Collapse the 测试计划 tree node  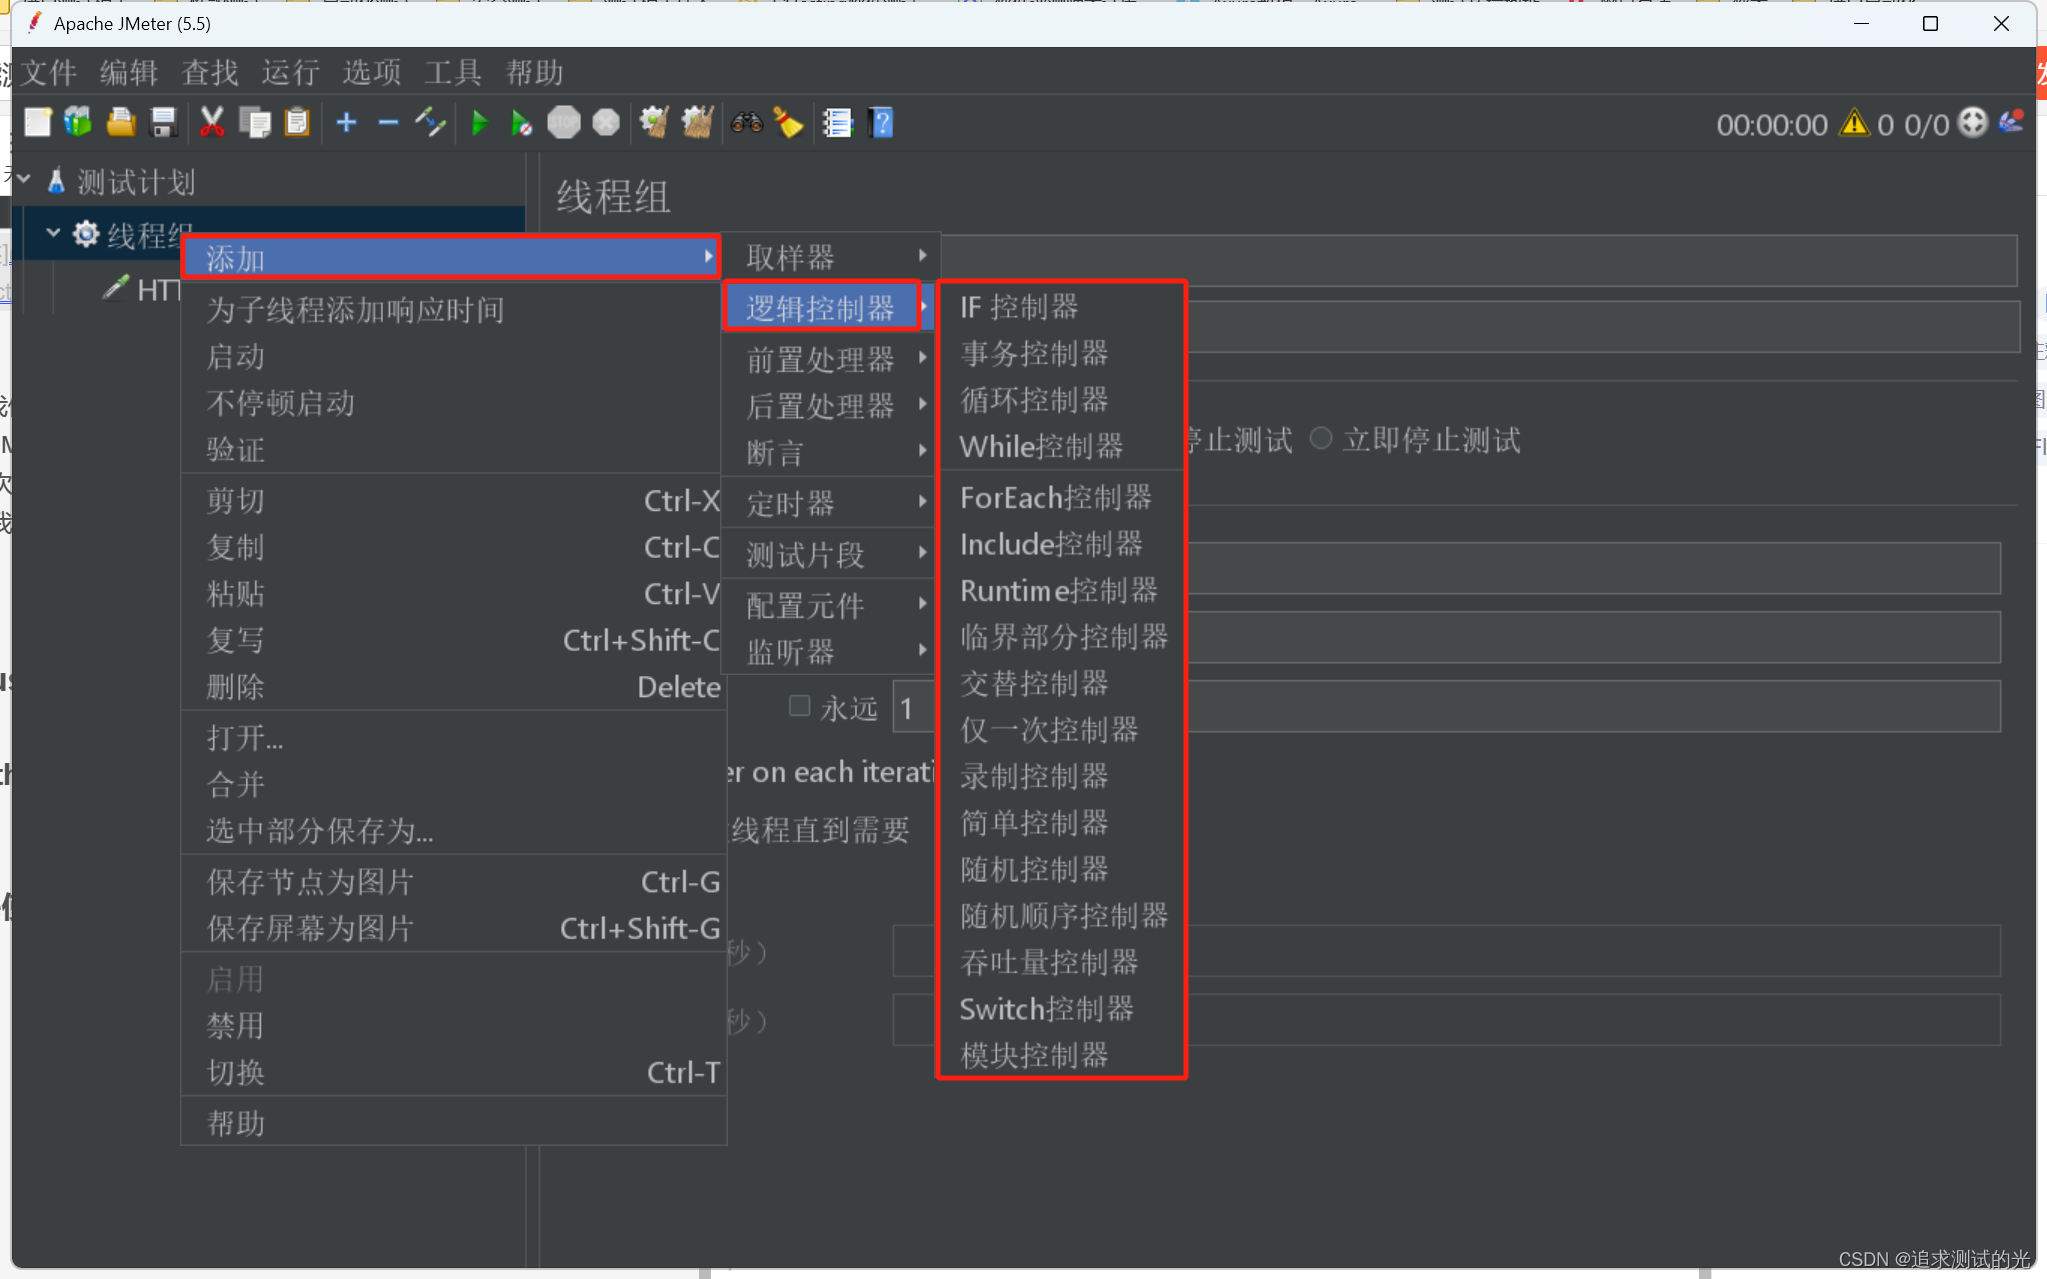point(23,180)
